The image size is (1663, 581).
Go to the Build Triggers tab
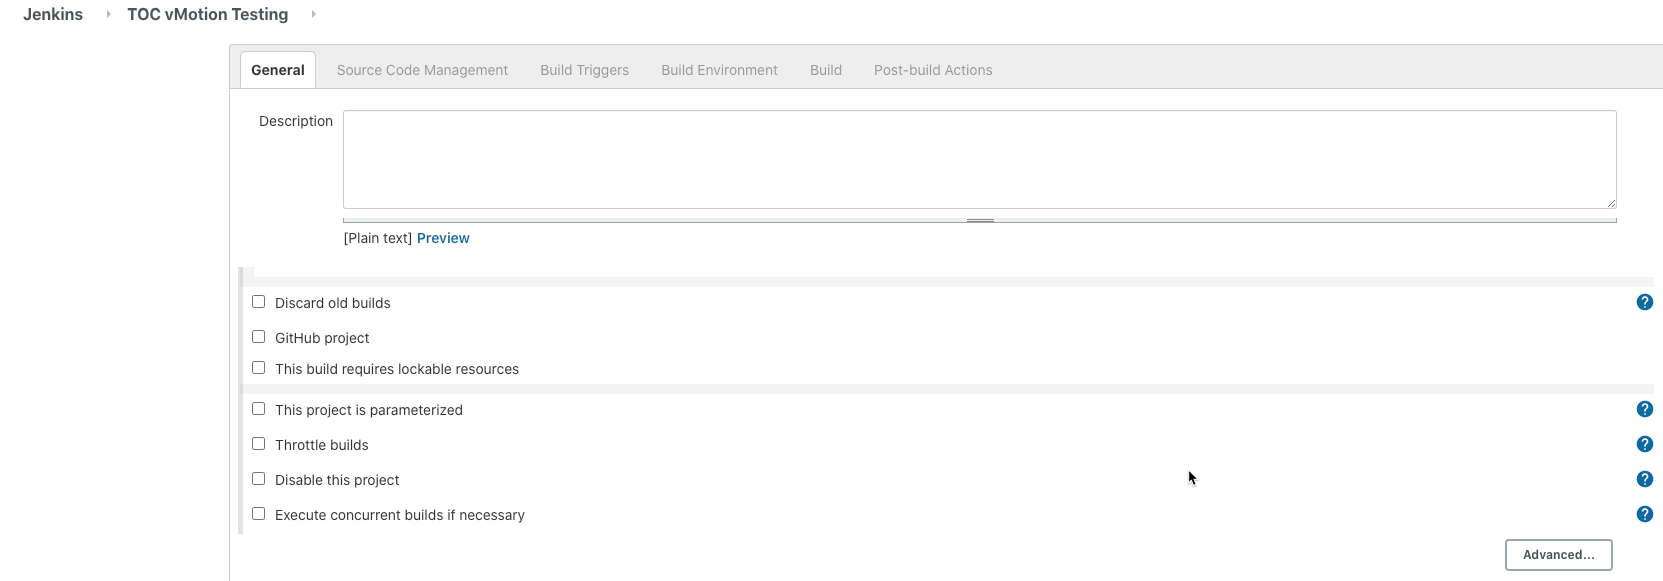pos(584,70)
